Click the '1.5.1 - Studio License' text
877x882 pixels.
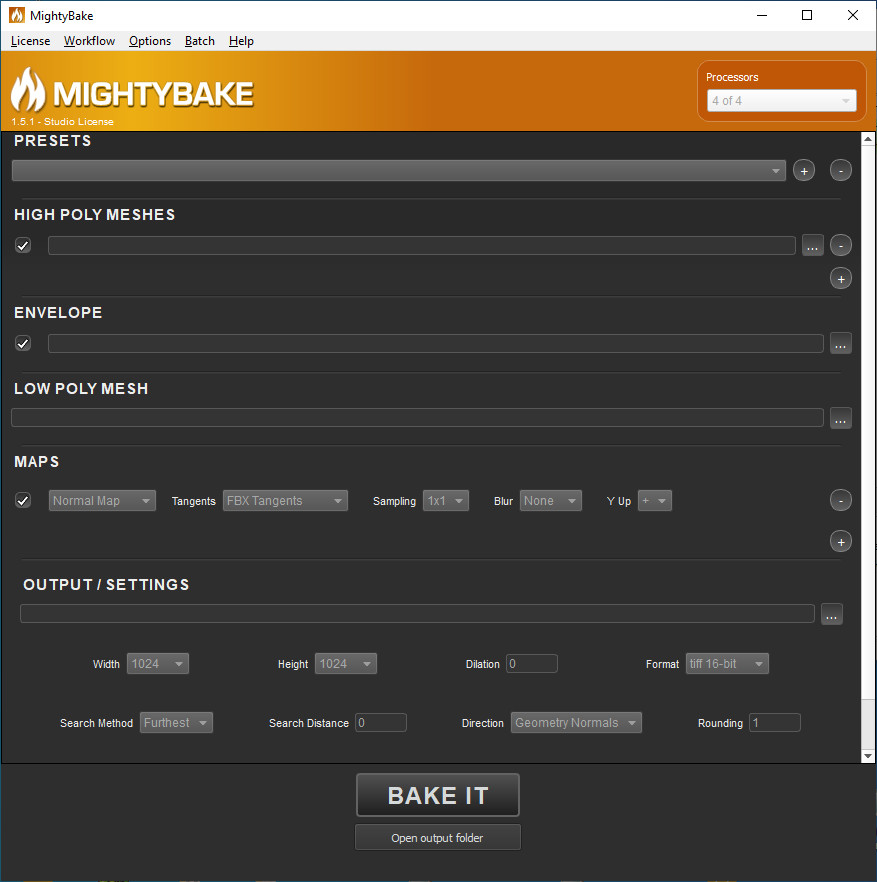62,122
